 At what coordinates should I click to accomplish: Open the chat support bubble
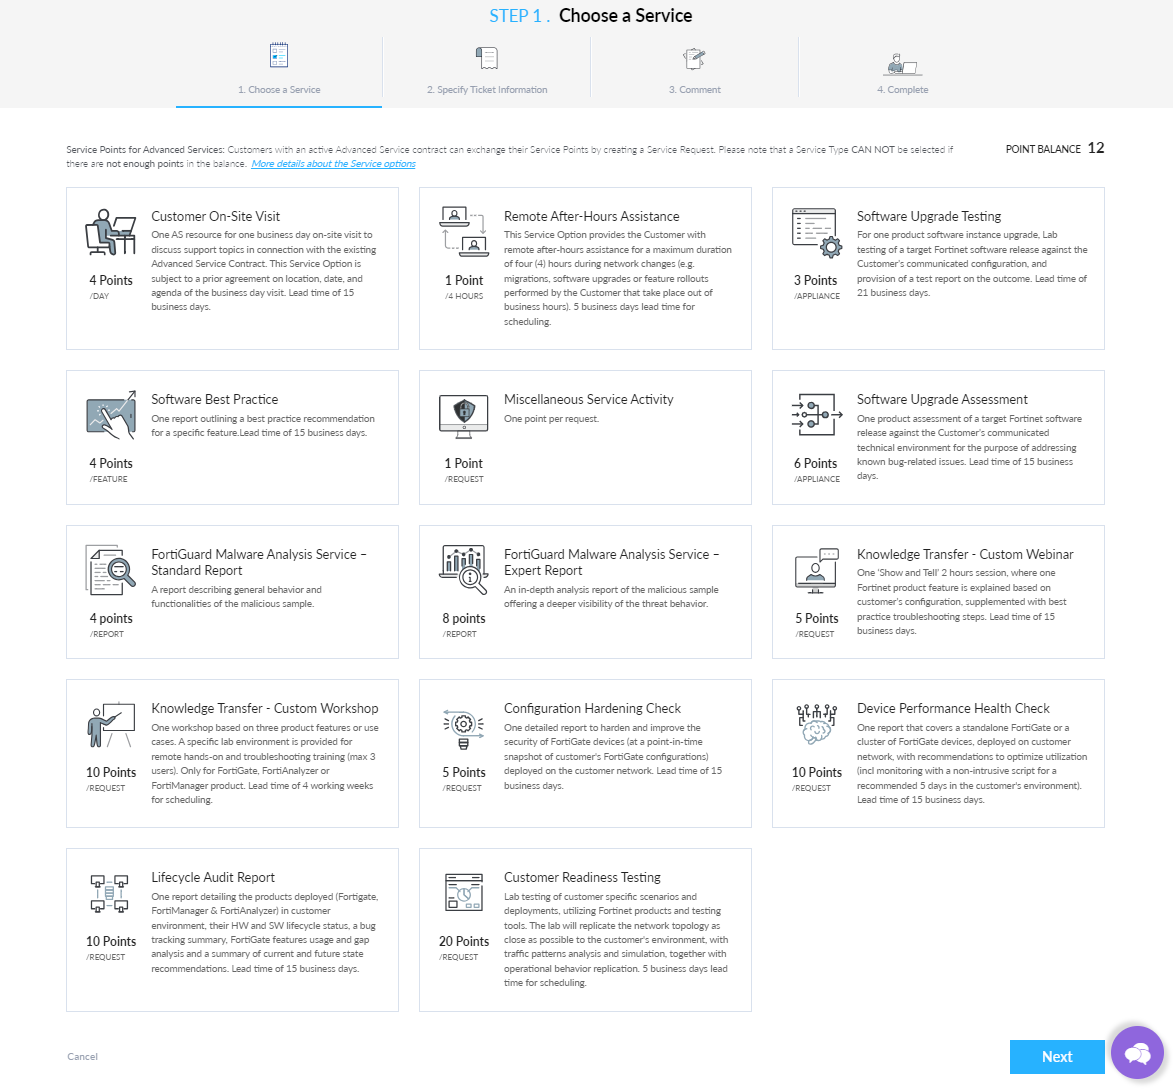click(1137, 1053)
